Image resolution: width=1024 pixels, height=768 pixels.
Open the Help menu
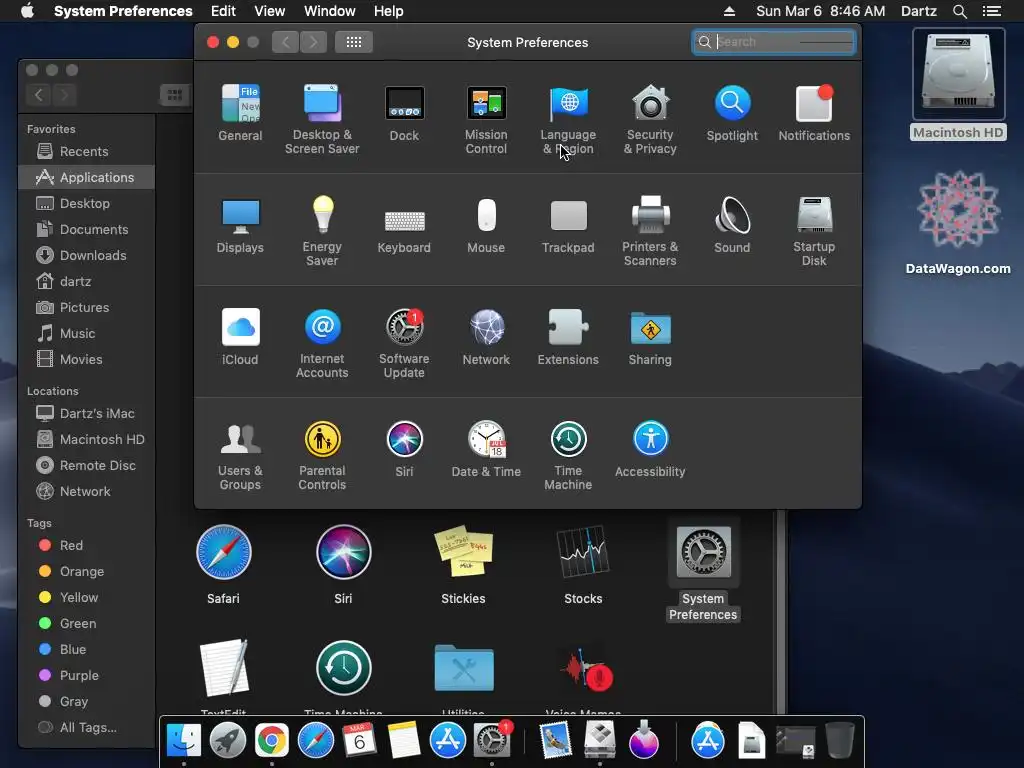pyautogui.click(x=389, y=11)
